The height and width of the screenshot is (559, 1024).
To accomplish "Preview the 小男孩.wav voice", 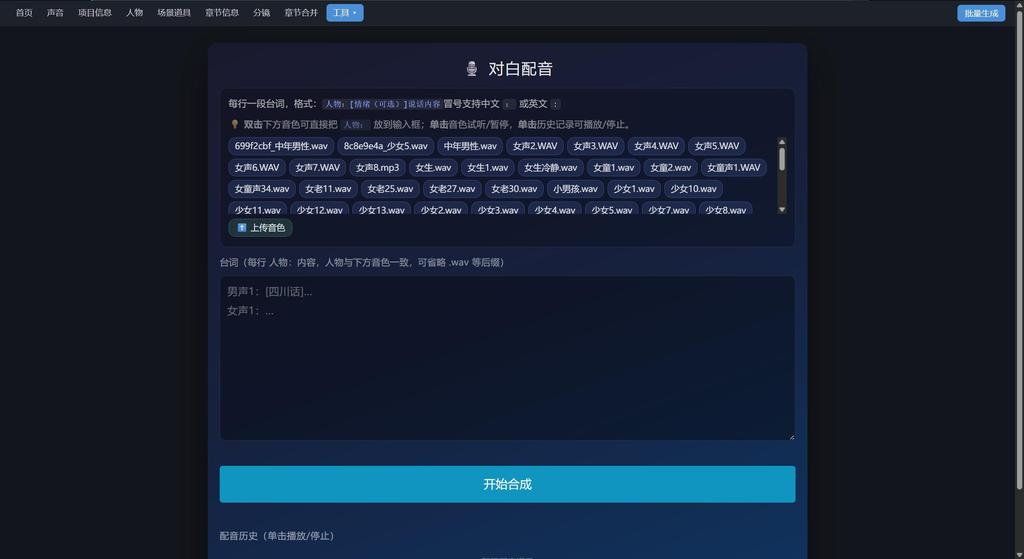I will point(575,189).
